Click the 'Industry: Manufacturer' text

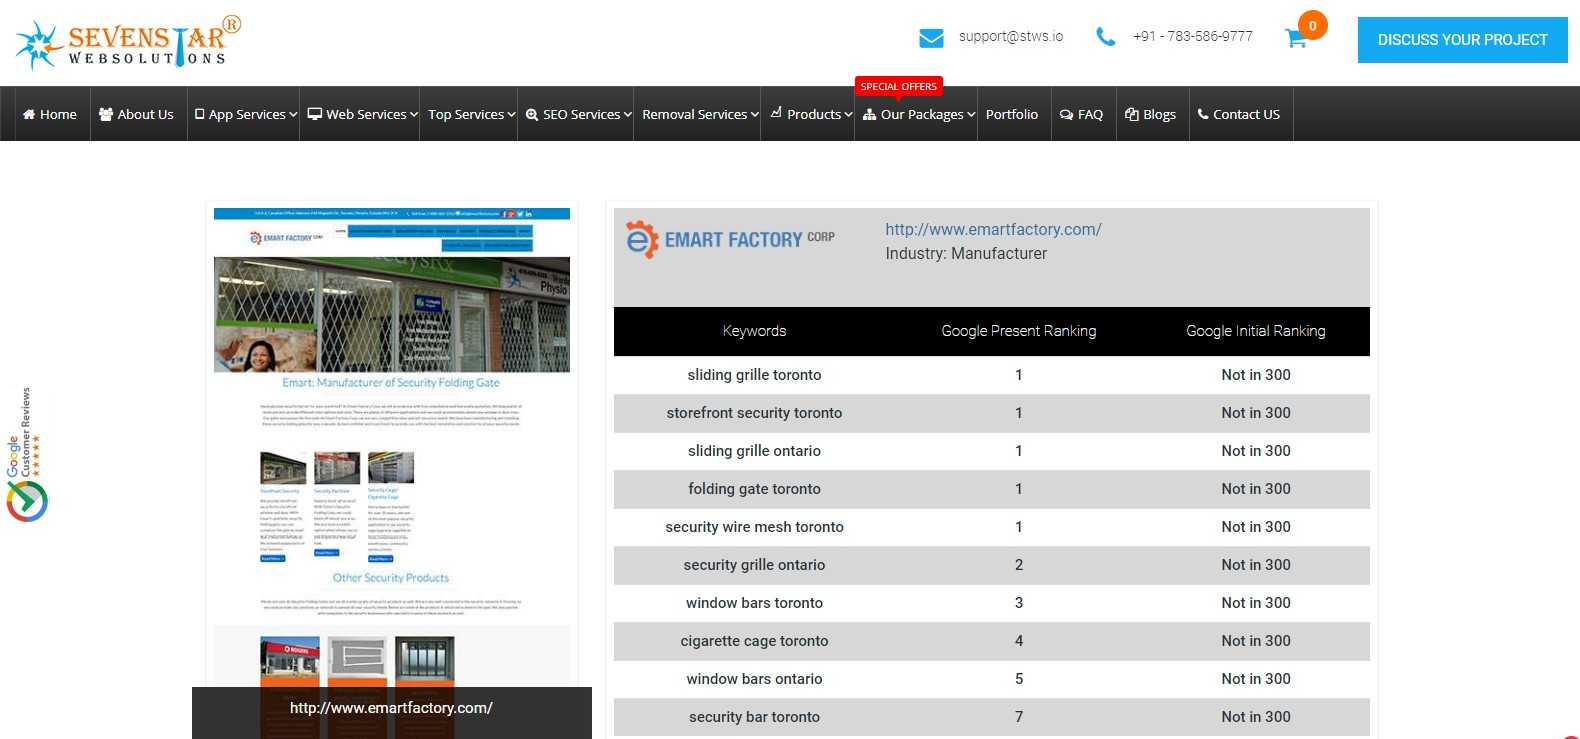(966, 254)
